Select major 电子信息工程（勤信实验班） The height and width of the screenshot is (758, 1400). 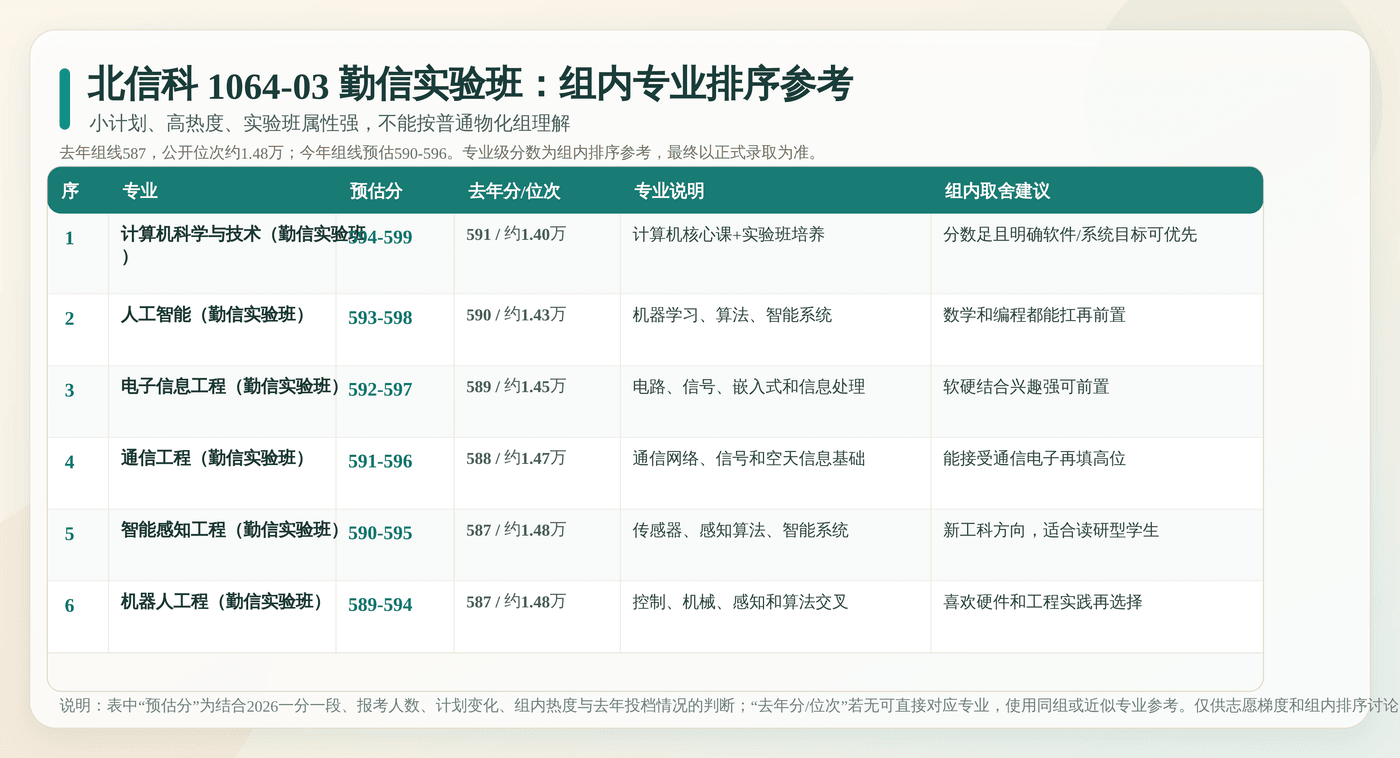coord(231,387)
